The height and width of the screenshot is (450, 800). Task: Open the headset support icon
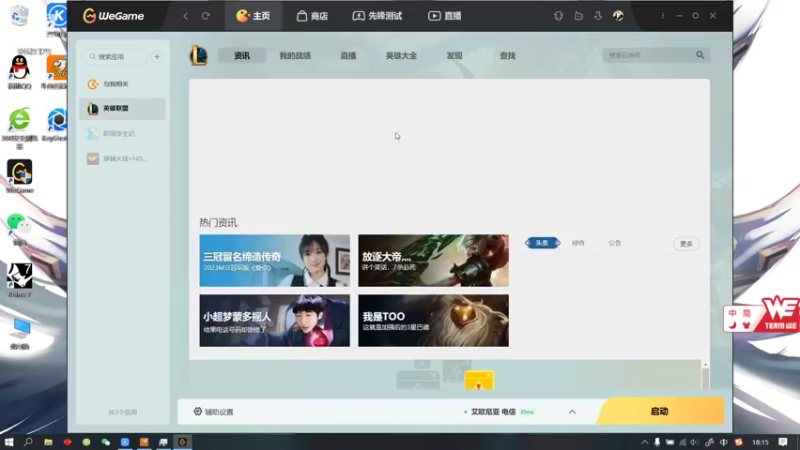pyautogui.click(x=558, y=16)
